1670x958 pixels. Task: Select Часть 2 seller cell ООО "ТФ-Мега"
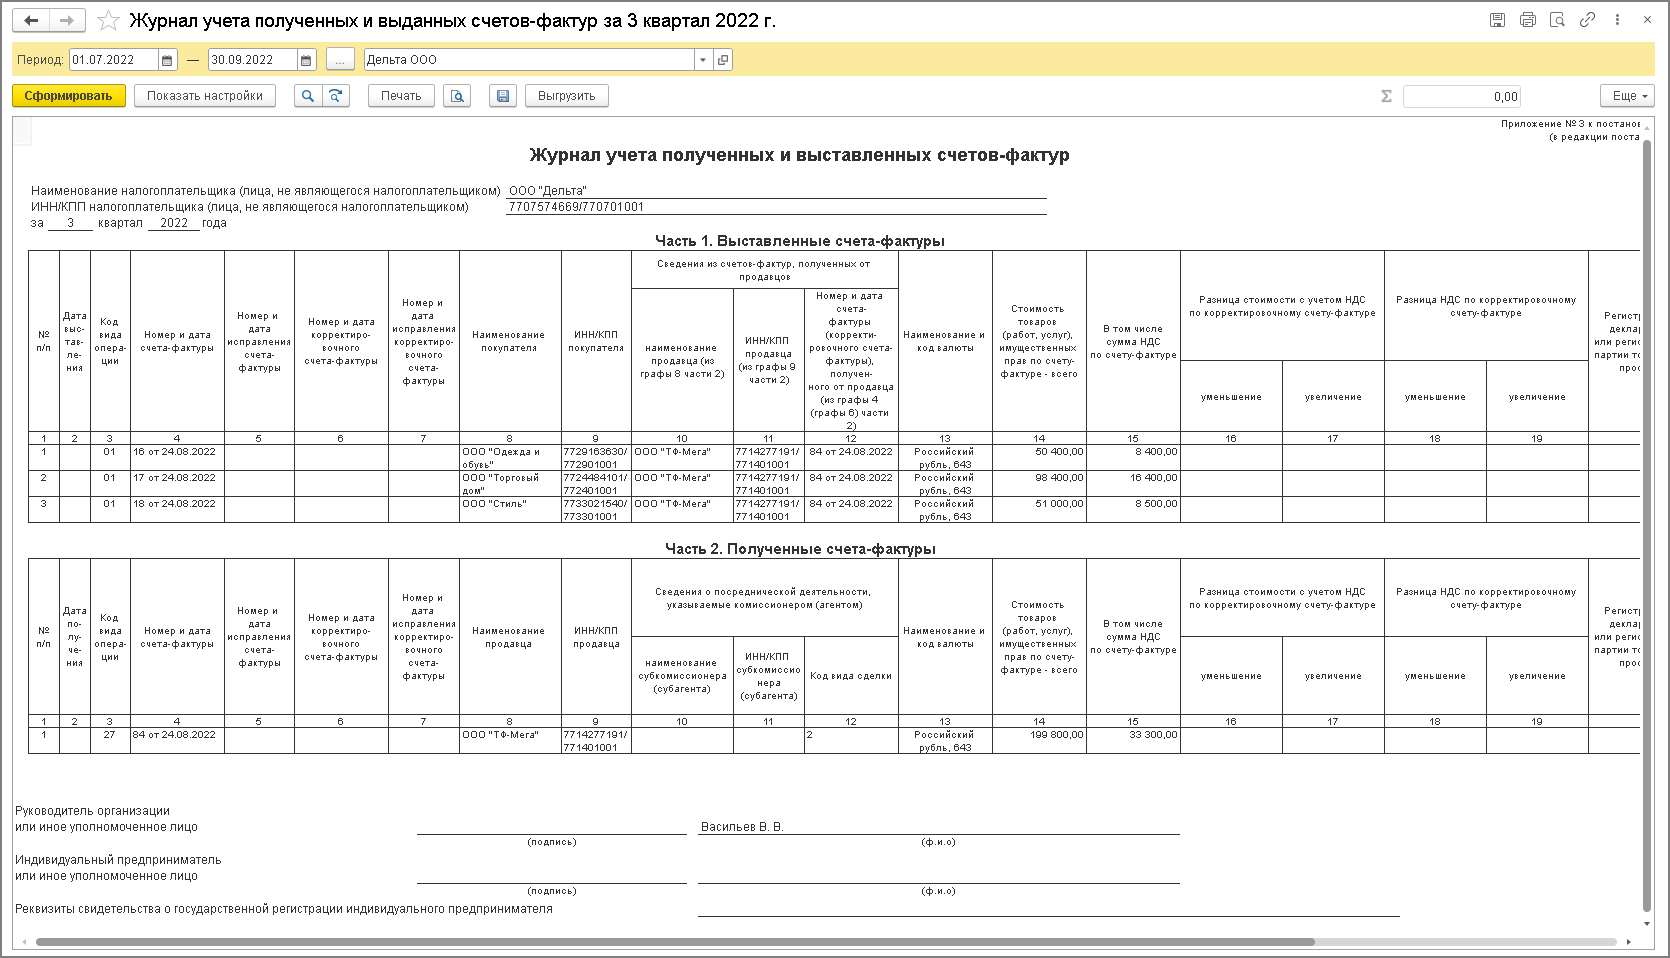click(510, 741)
